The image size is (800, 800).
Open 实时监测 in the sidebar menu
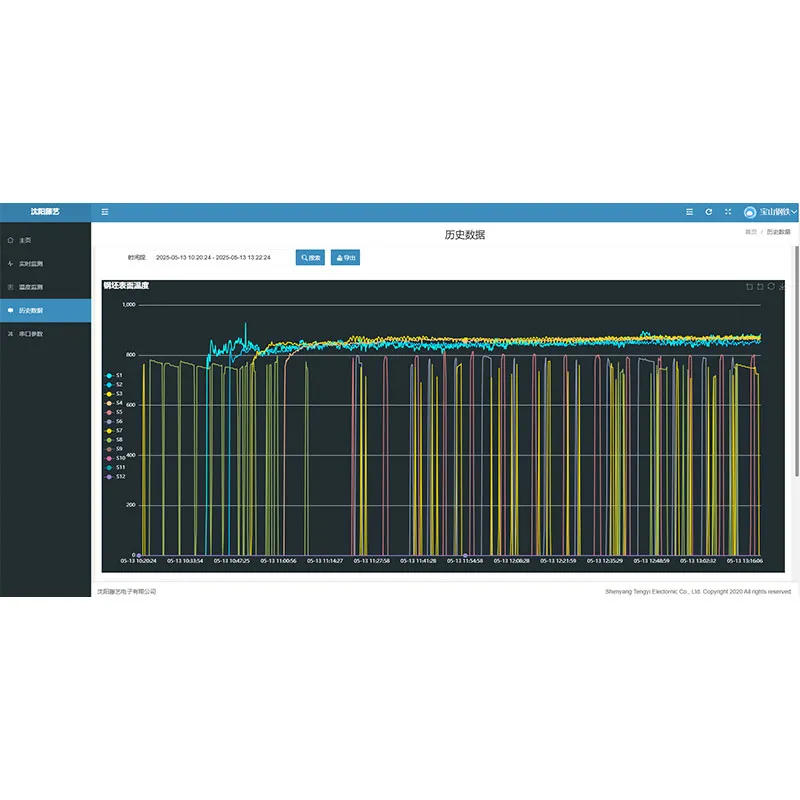click(31, 264)
